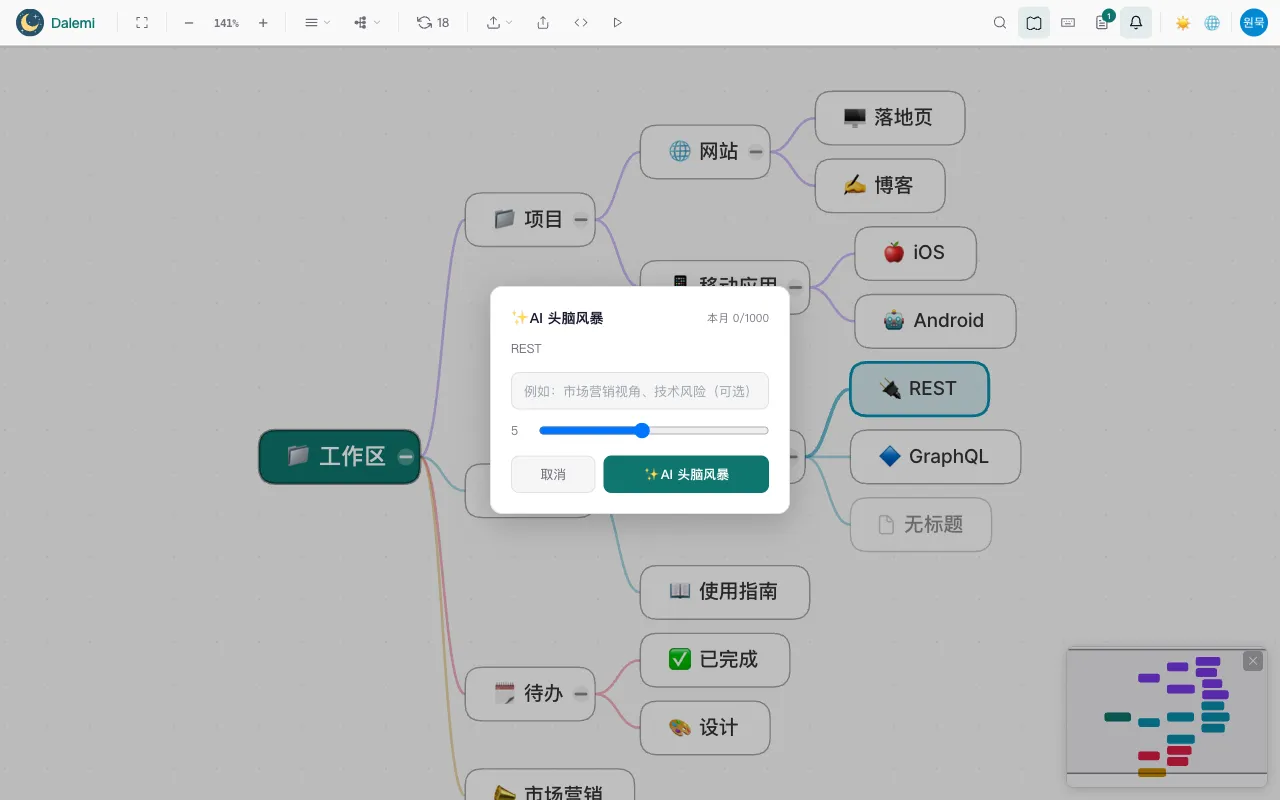Collapse the 项目 branch
The width and height of the screenshot is (1280, 800).
(x=581, y=220)
